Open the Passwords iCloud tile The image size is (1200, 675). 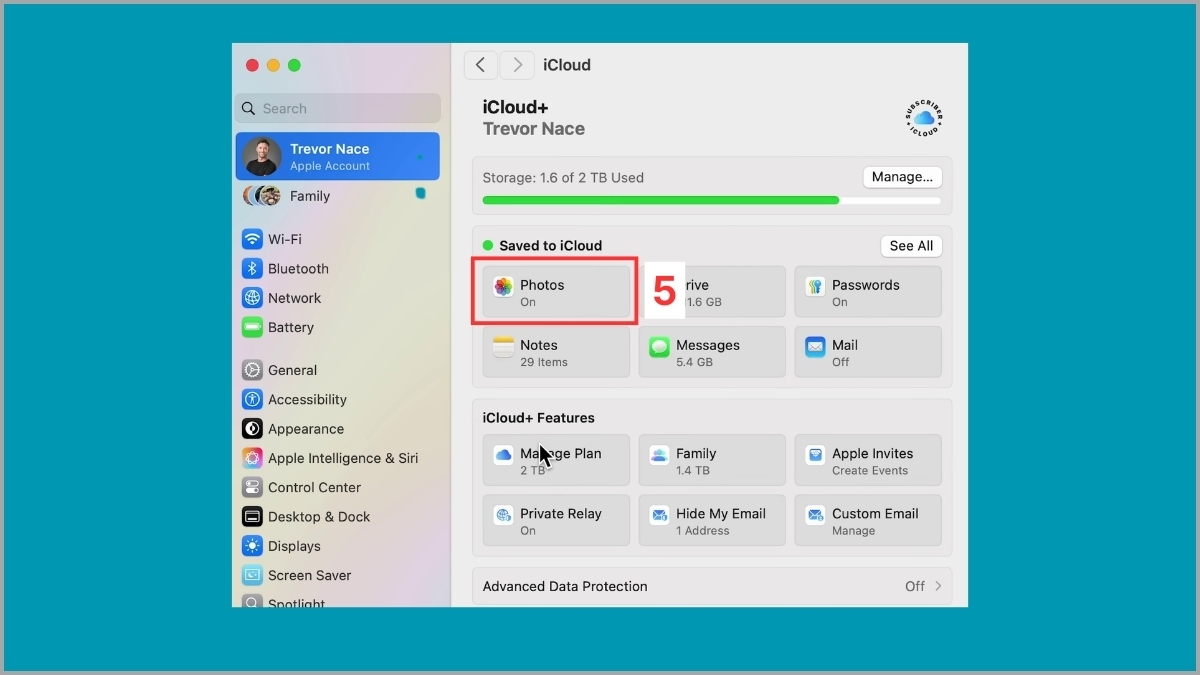(x=868, y=292)
